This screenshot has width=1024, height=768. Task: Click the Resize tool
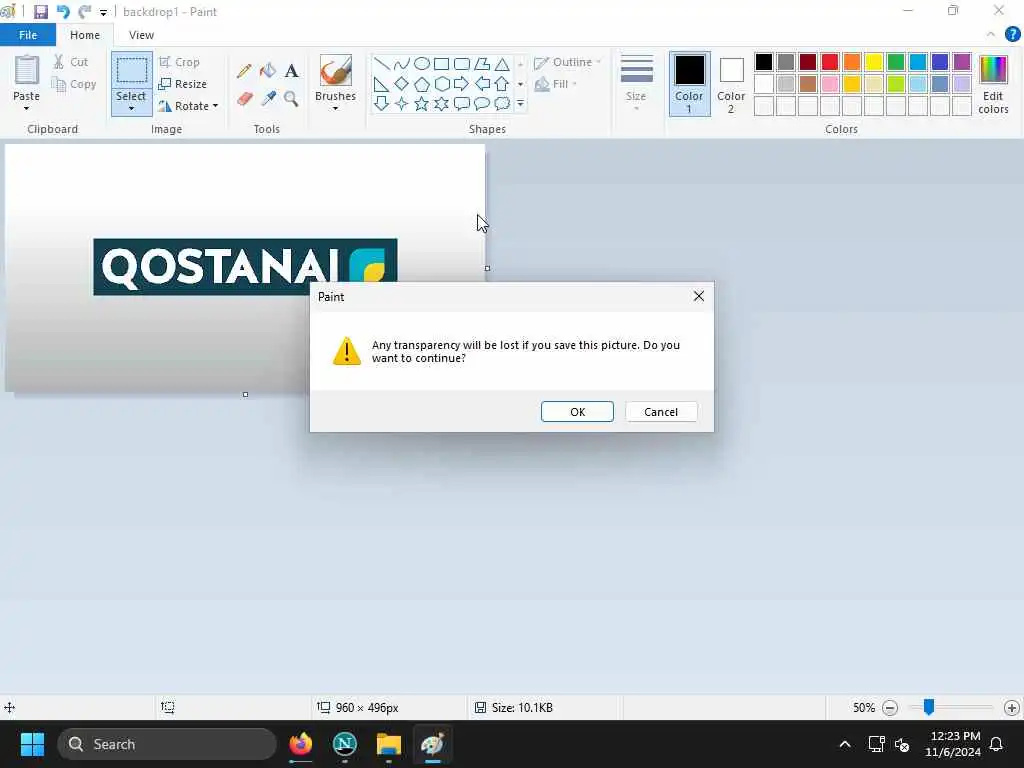183,84
